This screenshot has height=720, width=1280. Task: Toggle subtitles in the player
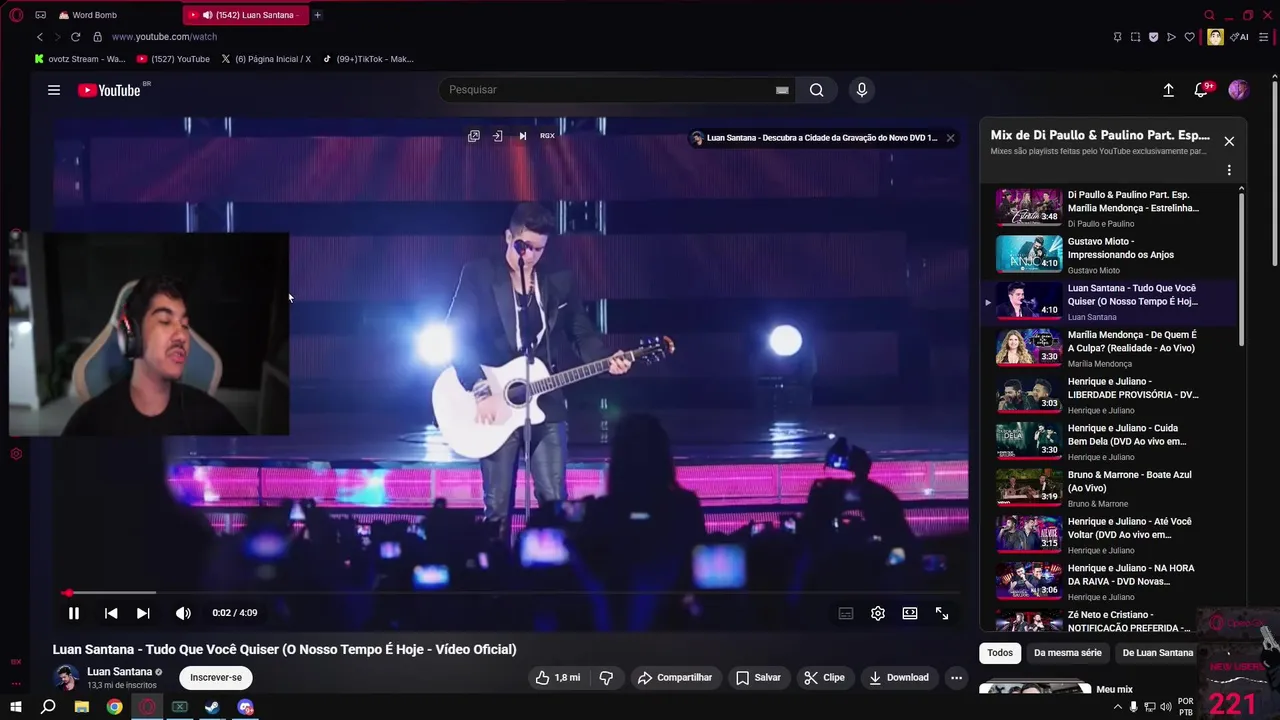pyautogui.click(x=846, y=613)
